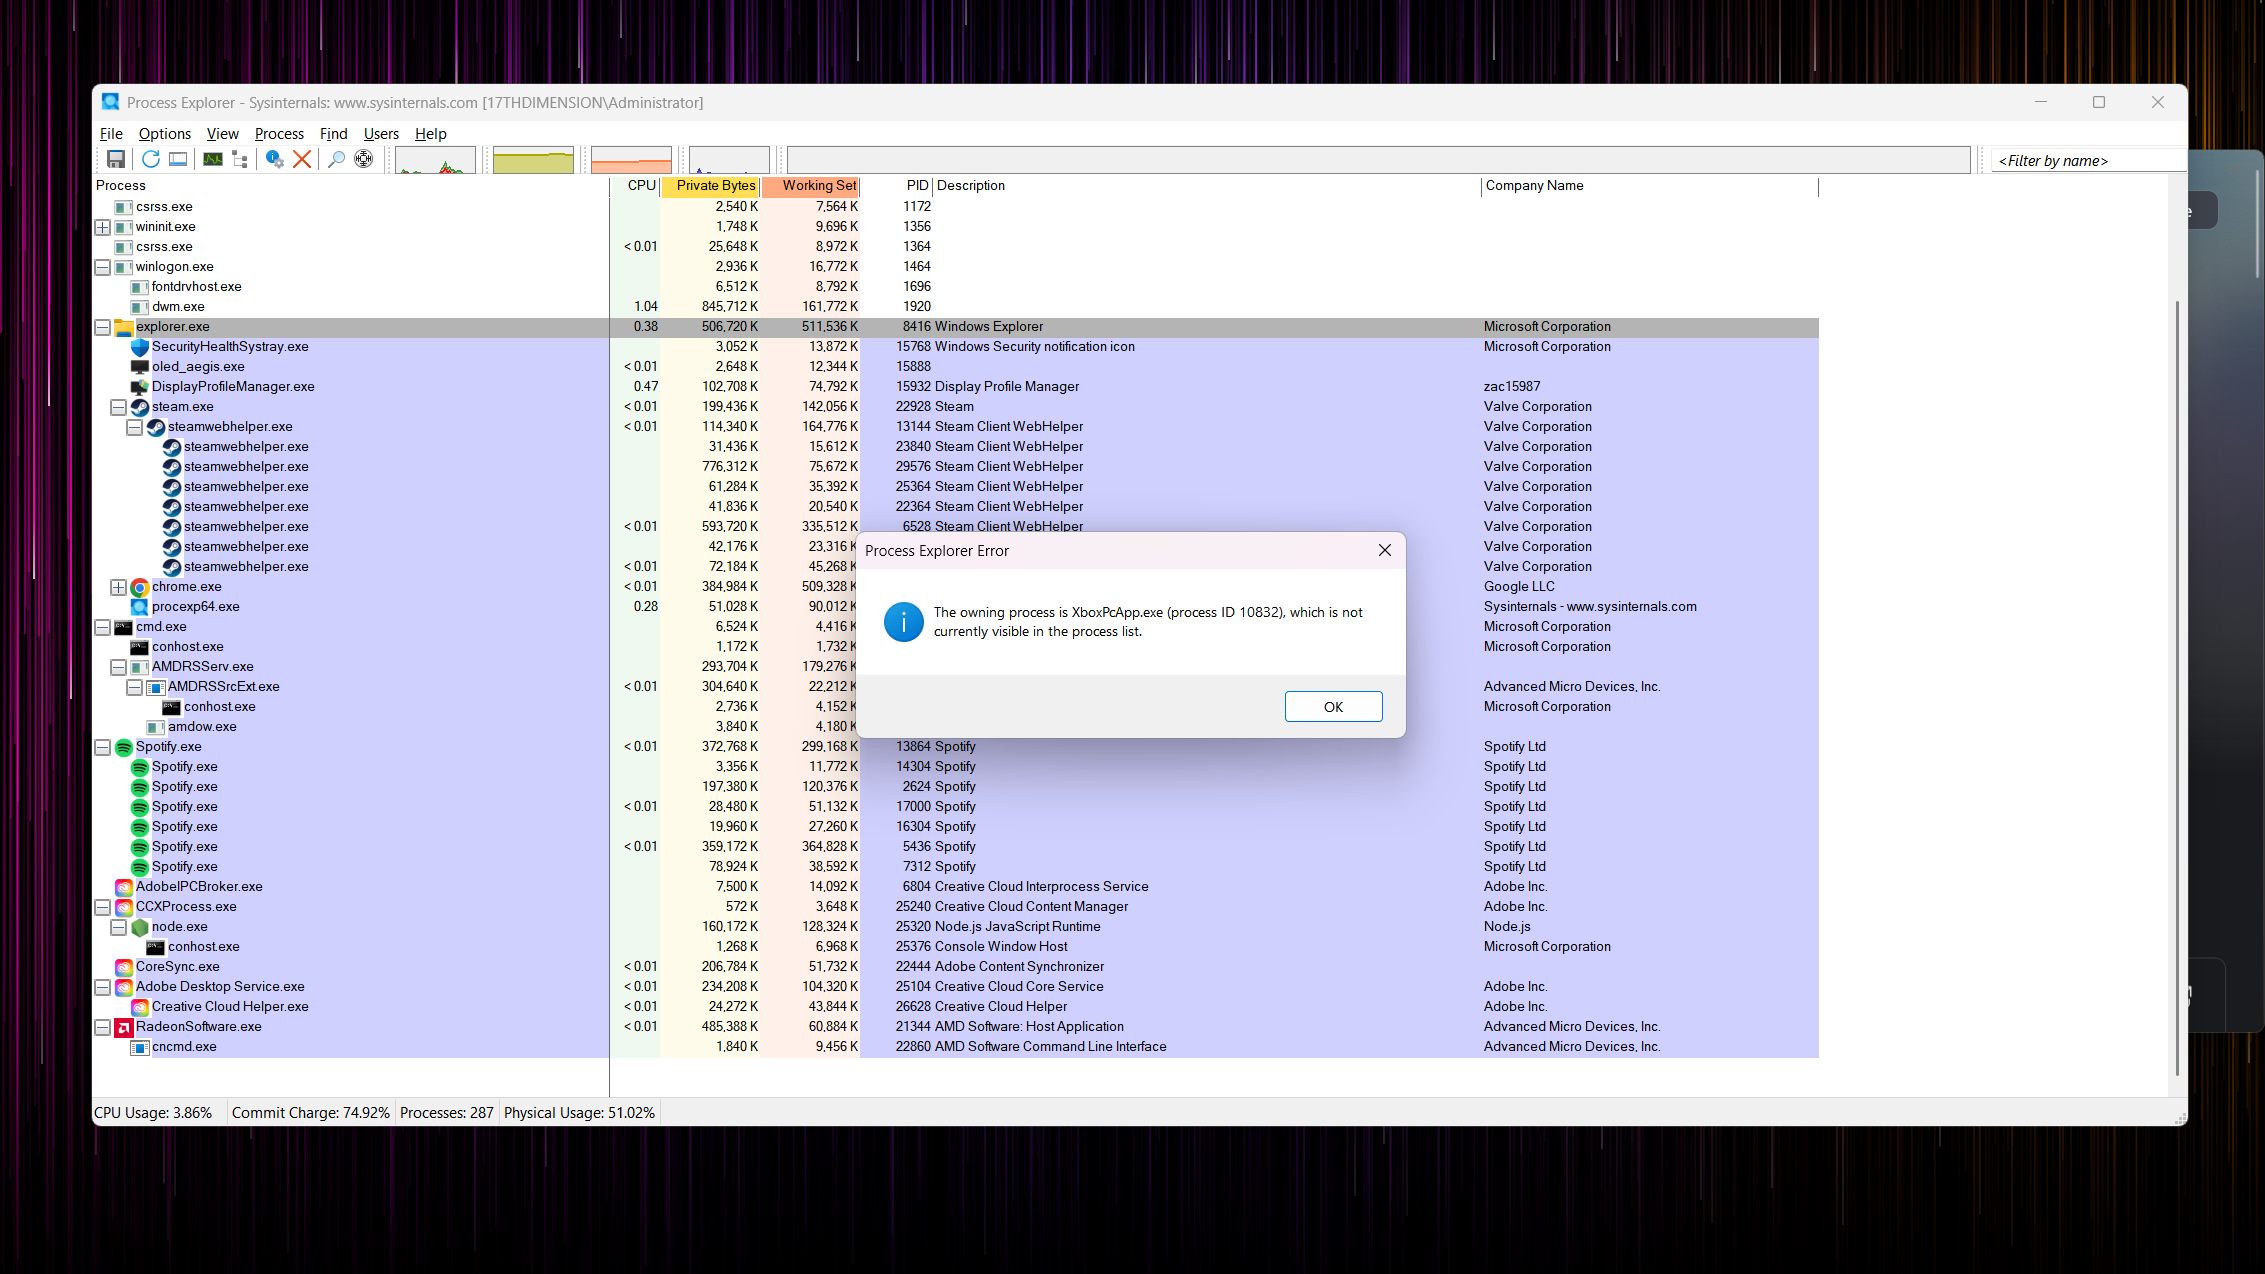Click the Find Window's Process target icon
The height and width of the screenshot is (1274, 2265).
pyautogui.click(x=364, y=160)
